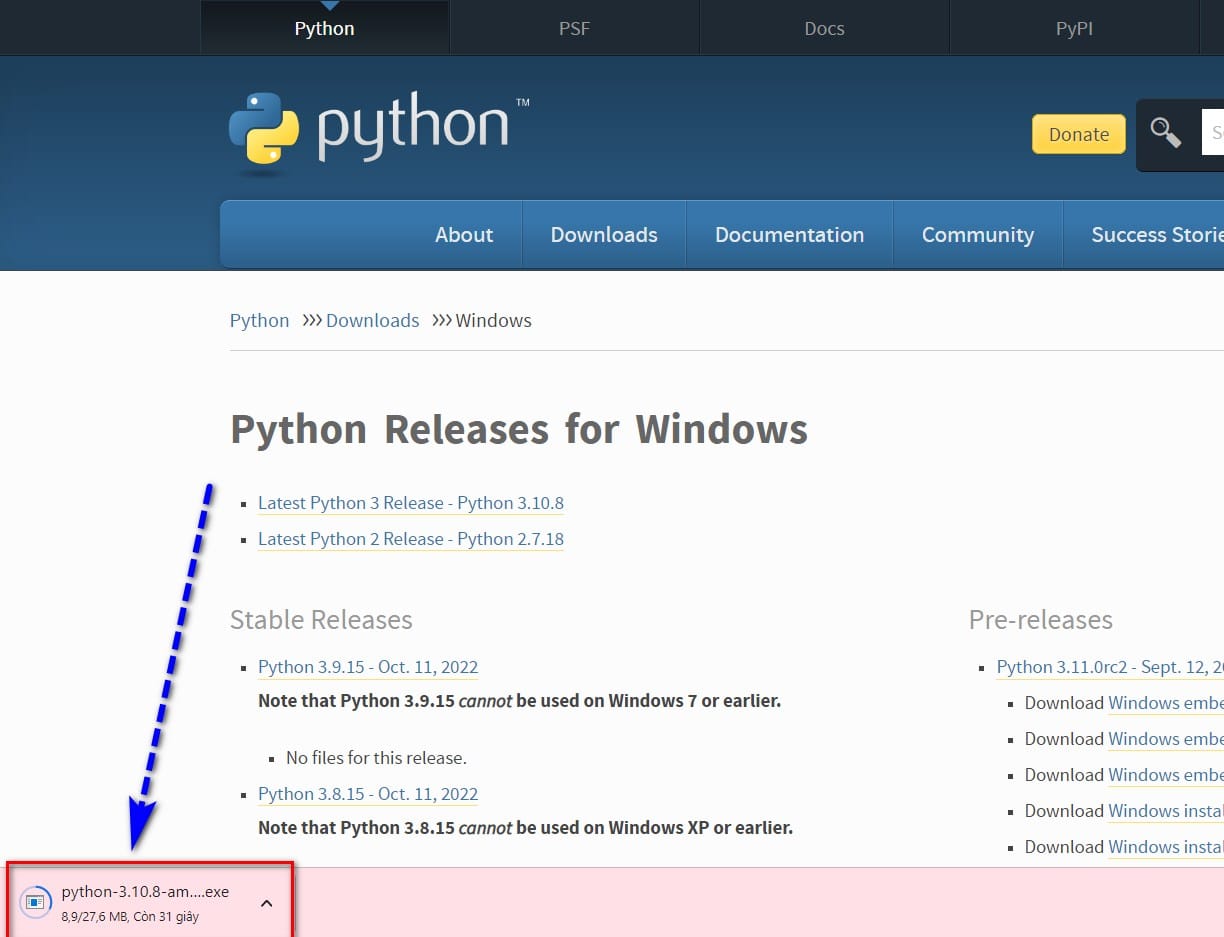Open the Community menu

(x=977, y=235)
